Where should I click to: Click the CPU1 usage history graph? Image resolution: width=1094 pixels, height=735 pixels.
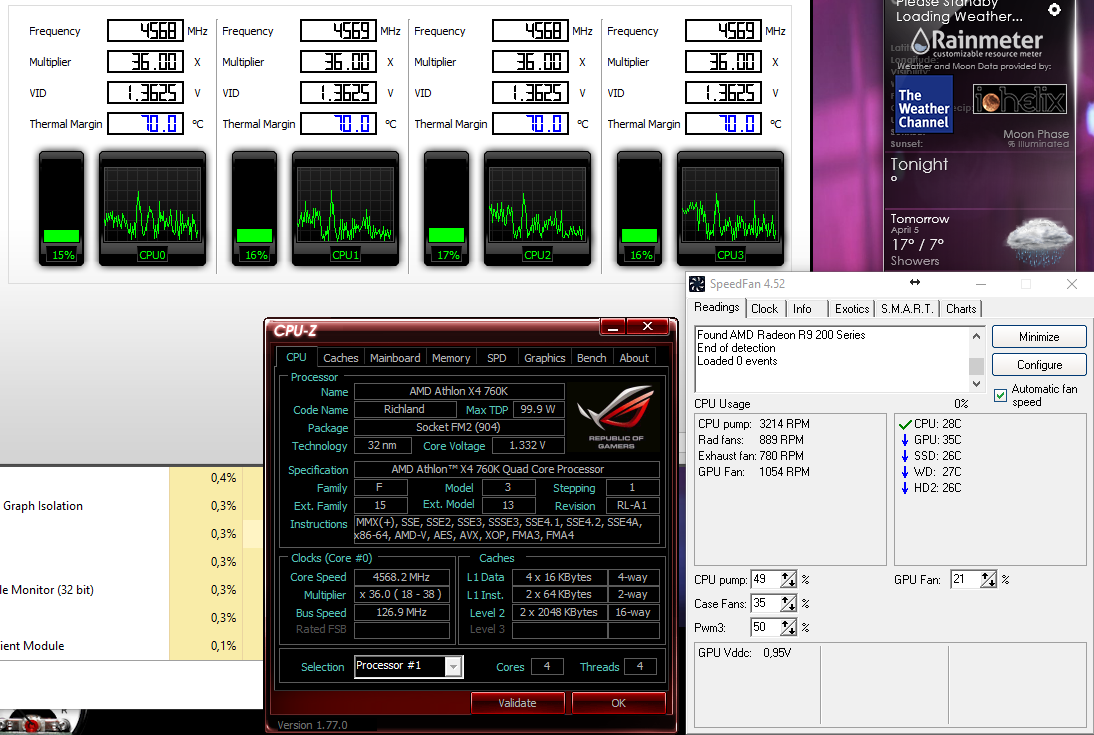tap(345, 205)
